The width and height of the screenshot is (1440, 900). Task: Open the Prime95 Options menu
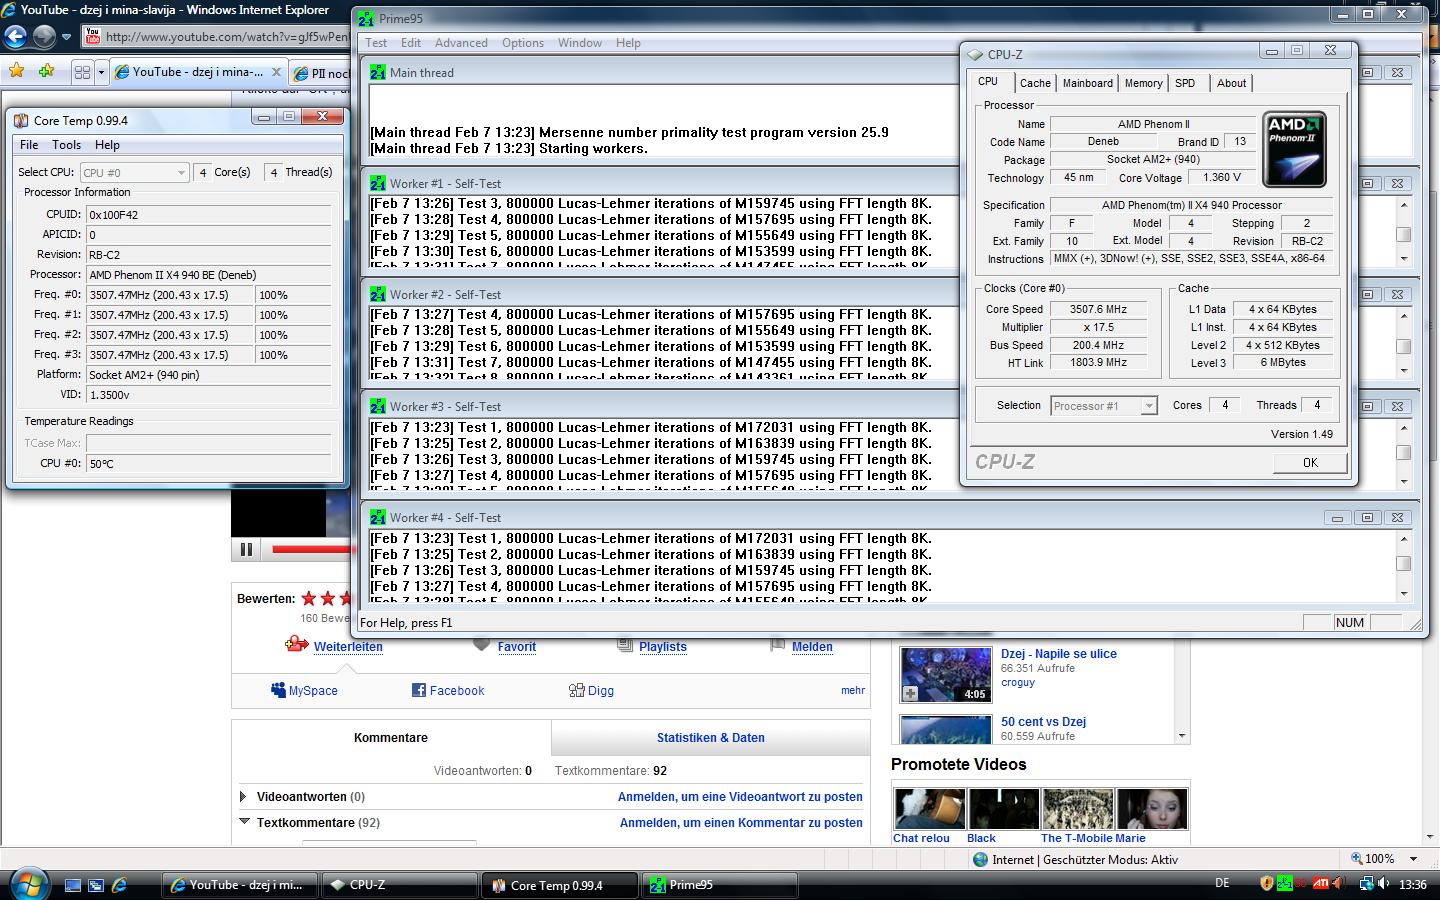click(x=523, y=43)
